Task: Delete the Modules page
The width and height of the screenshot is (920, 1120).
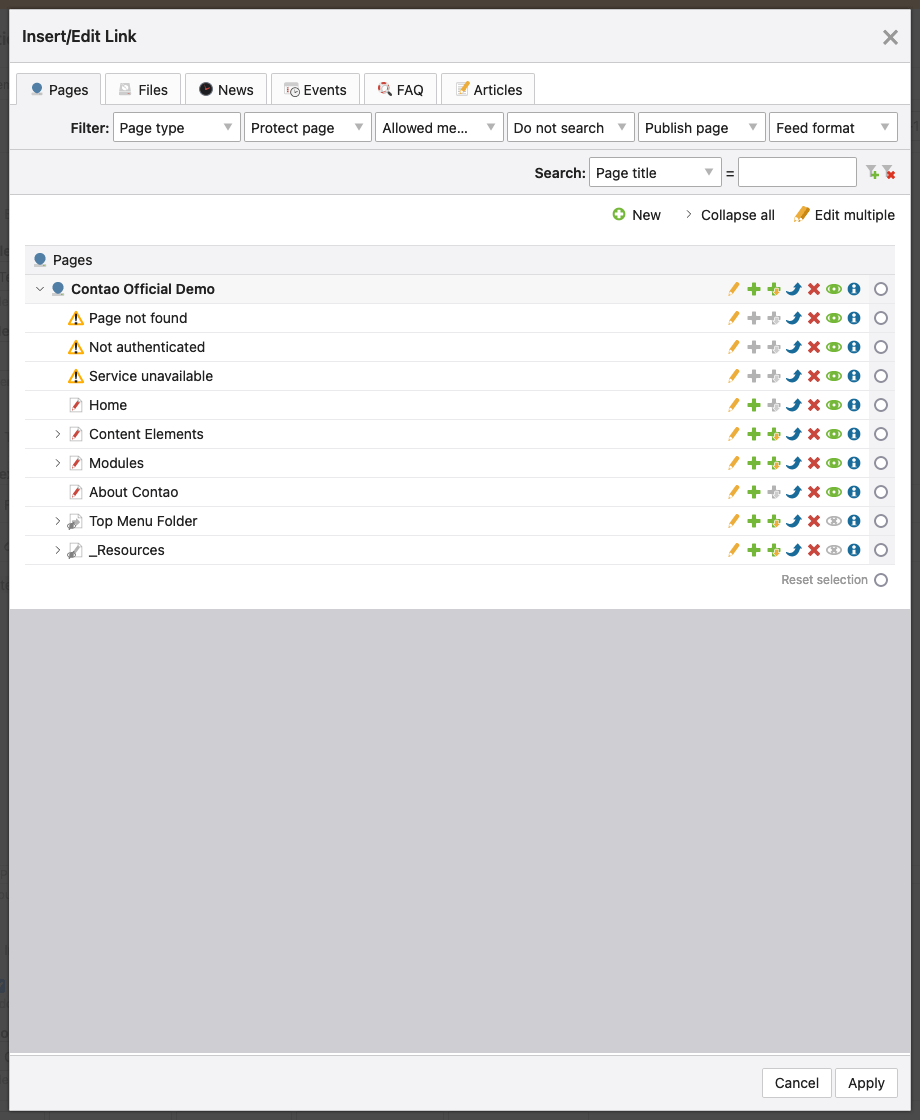Action: click(814, 464)
